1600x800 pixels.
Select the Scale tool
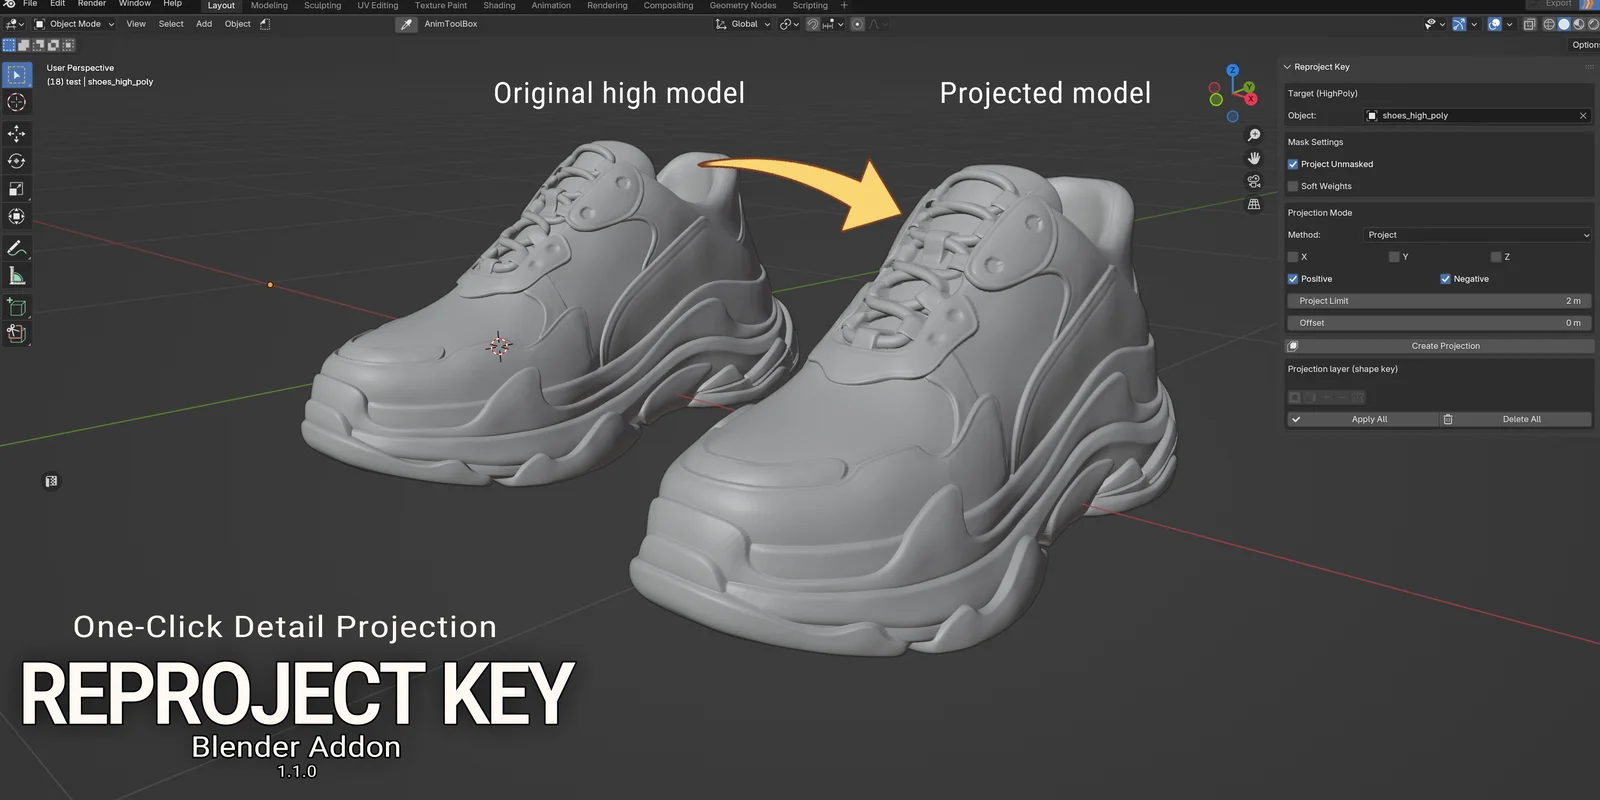[17, 189]
